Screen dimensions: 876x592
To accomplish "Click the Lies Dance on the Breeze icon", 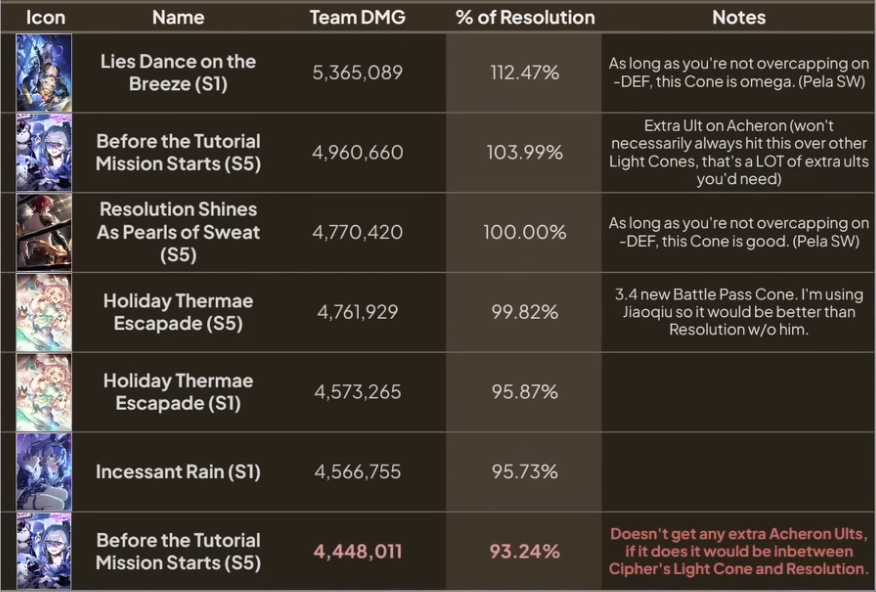I will point(44,73).
